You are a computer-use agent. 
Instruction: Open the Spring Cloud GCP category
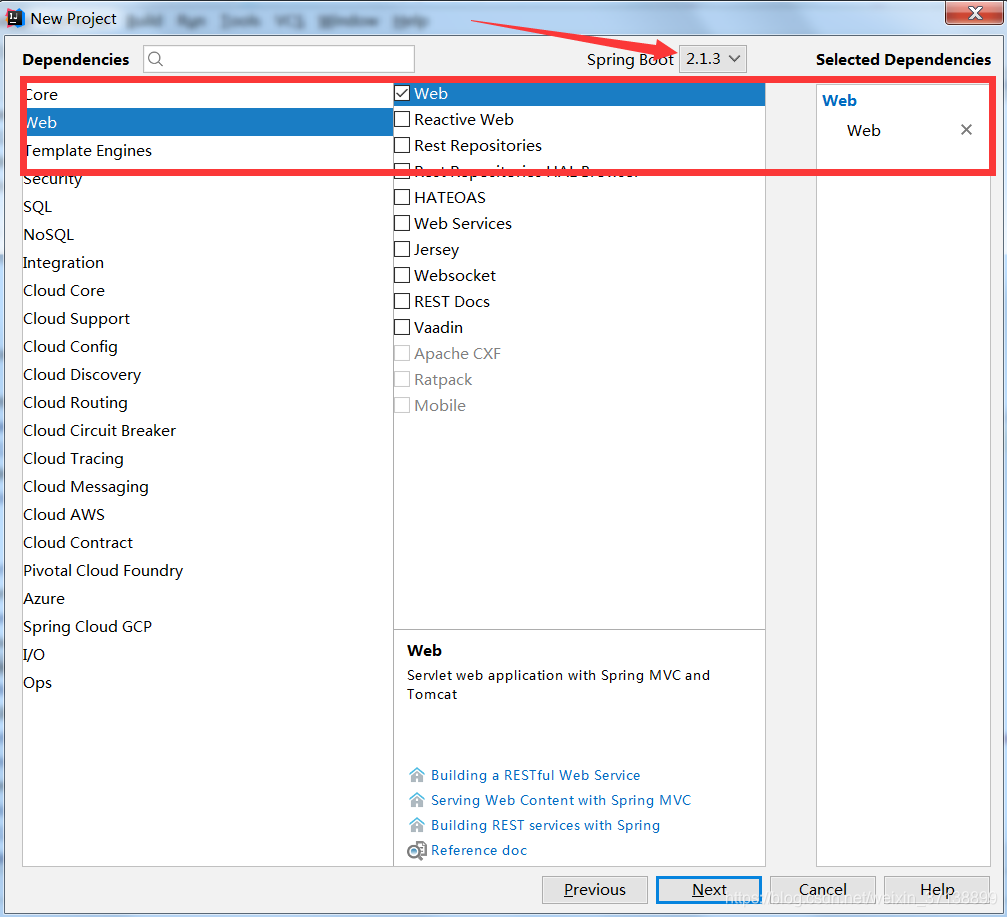point(207,627)
